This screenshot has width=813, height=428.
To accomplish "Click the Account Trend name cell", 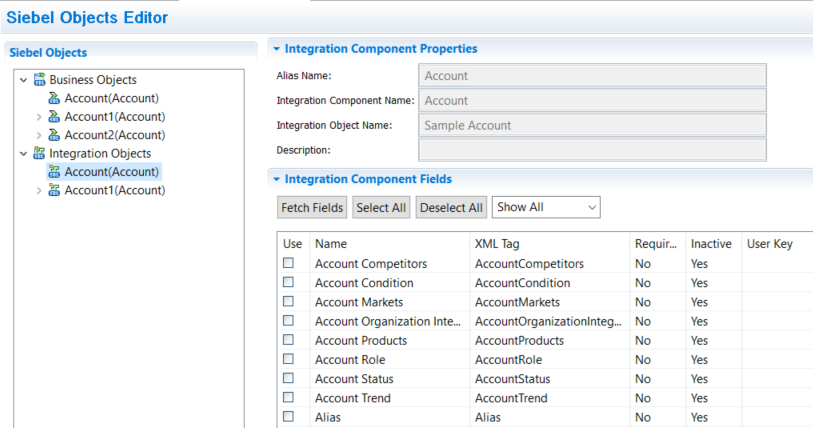I will [x=353, y=398].
